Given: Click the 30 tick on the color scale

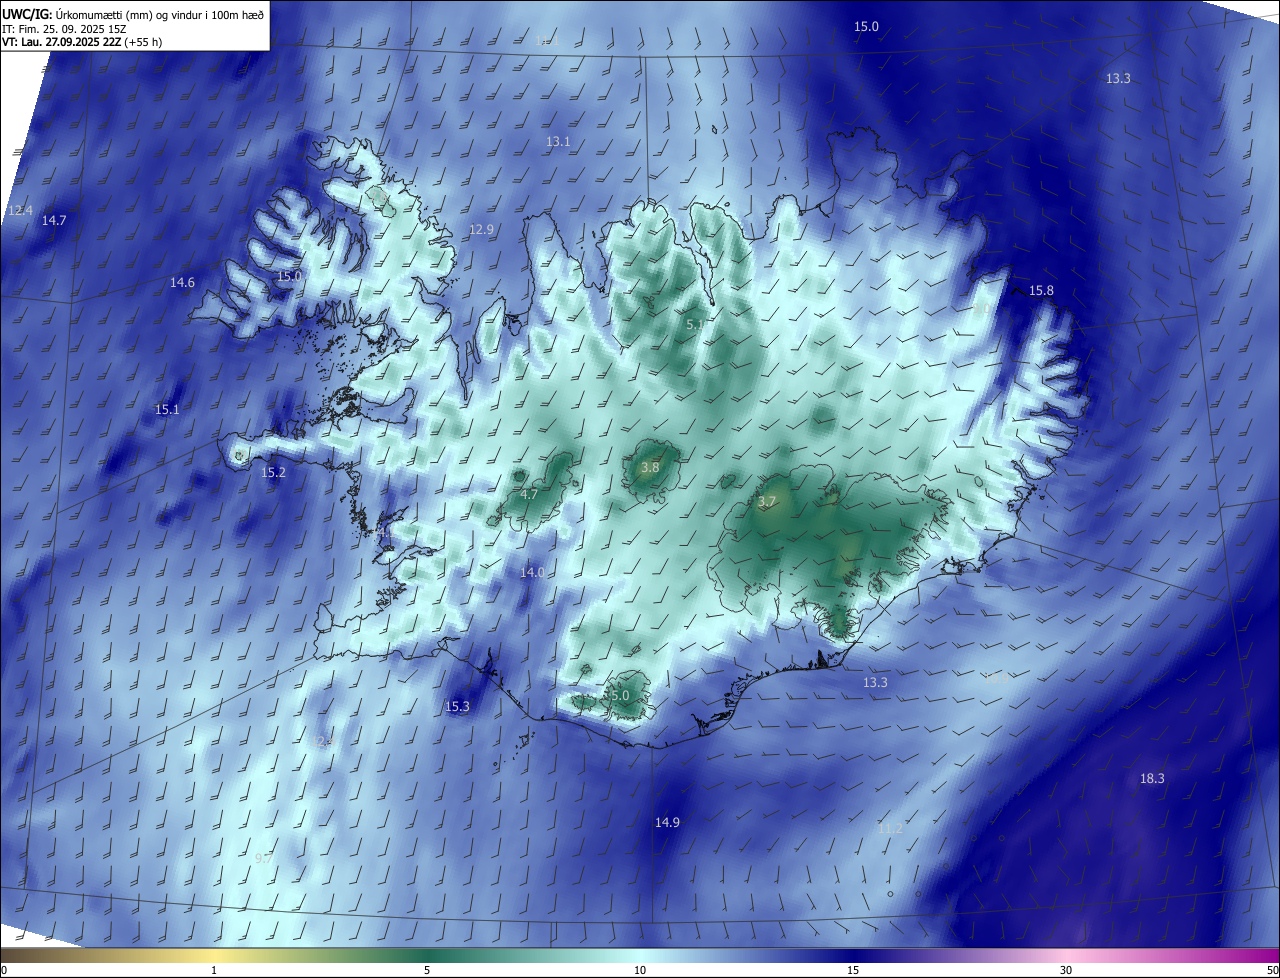Looking at the screenshot, I should 1066,971.
